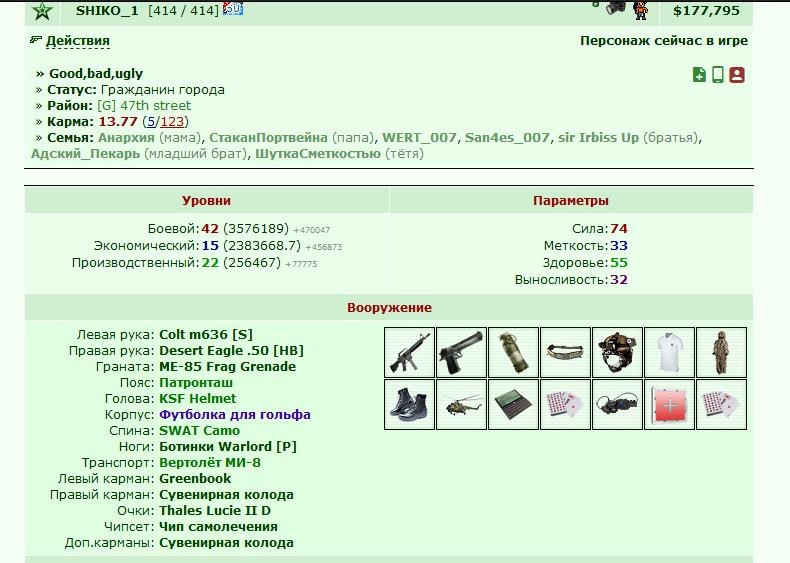Click the economic level value 15
The width and height of the screenshot is (790, 563).
click(210, 246)
